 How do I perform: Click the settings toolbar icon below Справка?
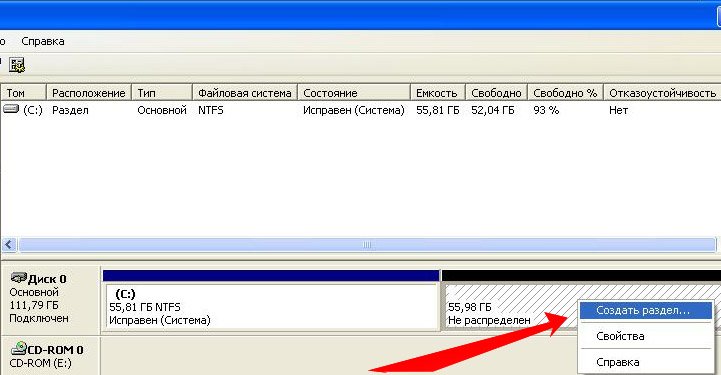[x=17, y=65]
